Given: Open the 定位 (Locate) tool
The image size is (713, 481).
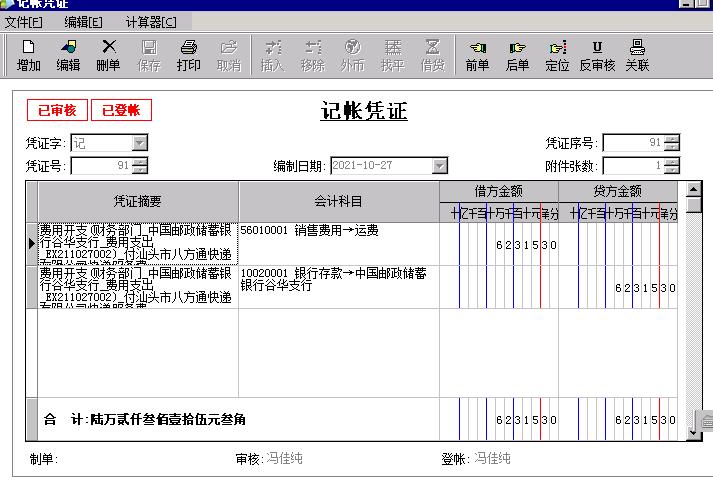Looking at the screenshot, I should (x=557, y=56).
